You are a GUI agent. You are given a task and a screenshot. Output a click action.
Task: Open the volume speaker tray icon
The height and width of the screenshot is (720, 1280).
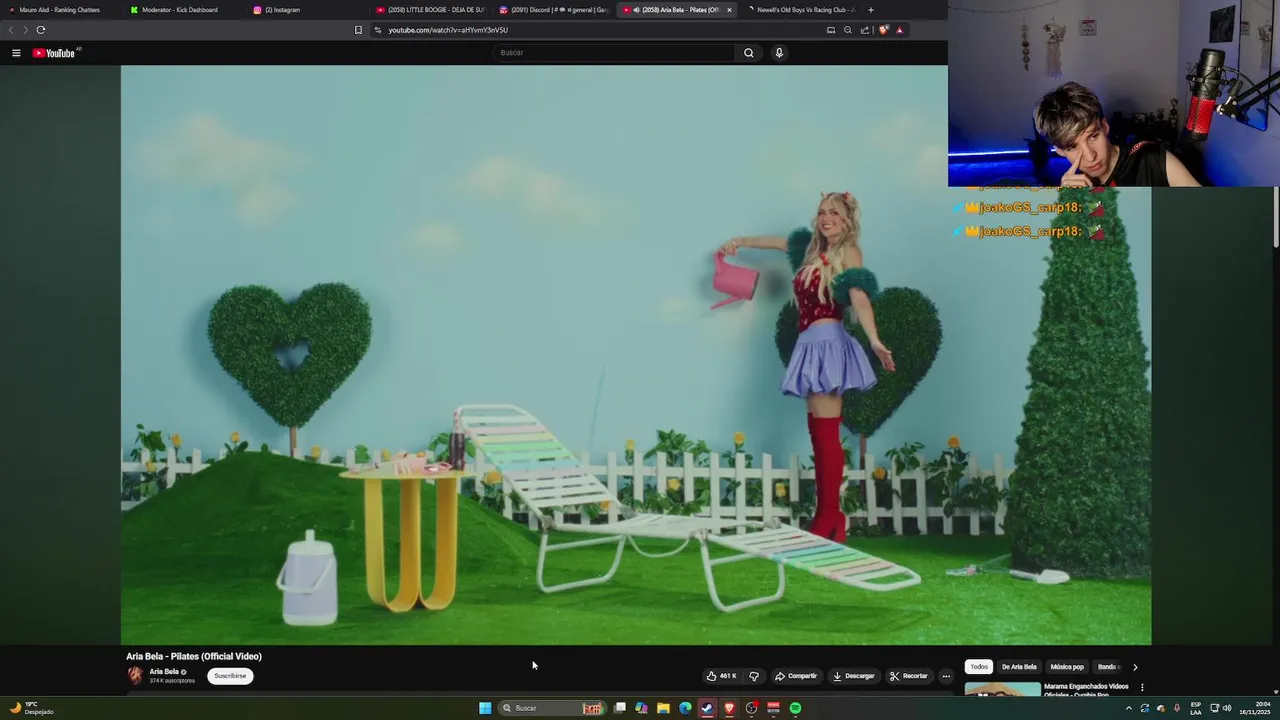(1227, 708)
